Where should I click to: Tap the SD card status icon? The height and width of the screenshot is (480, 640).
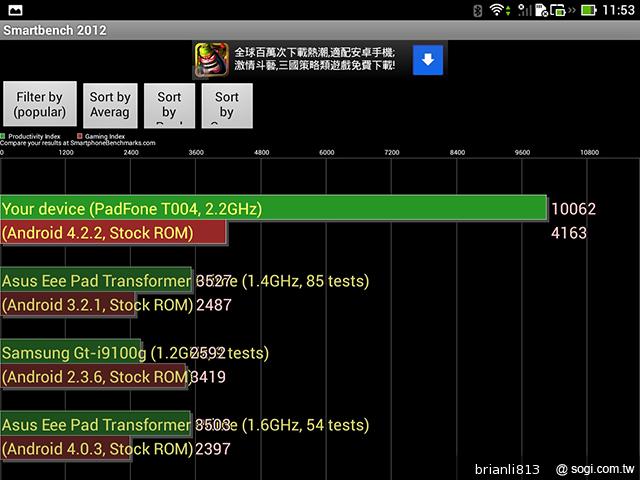point(541,10)
